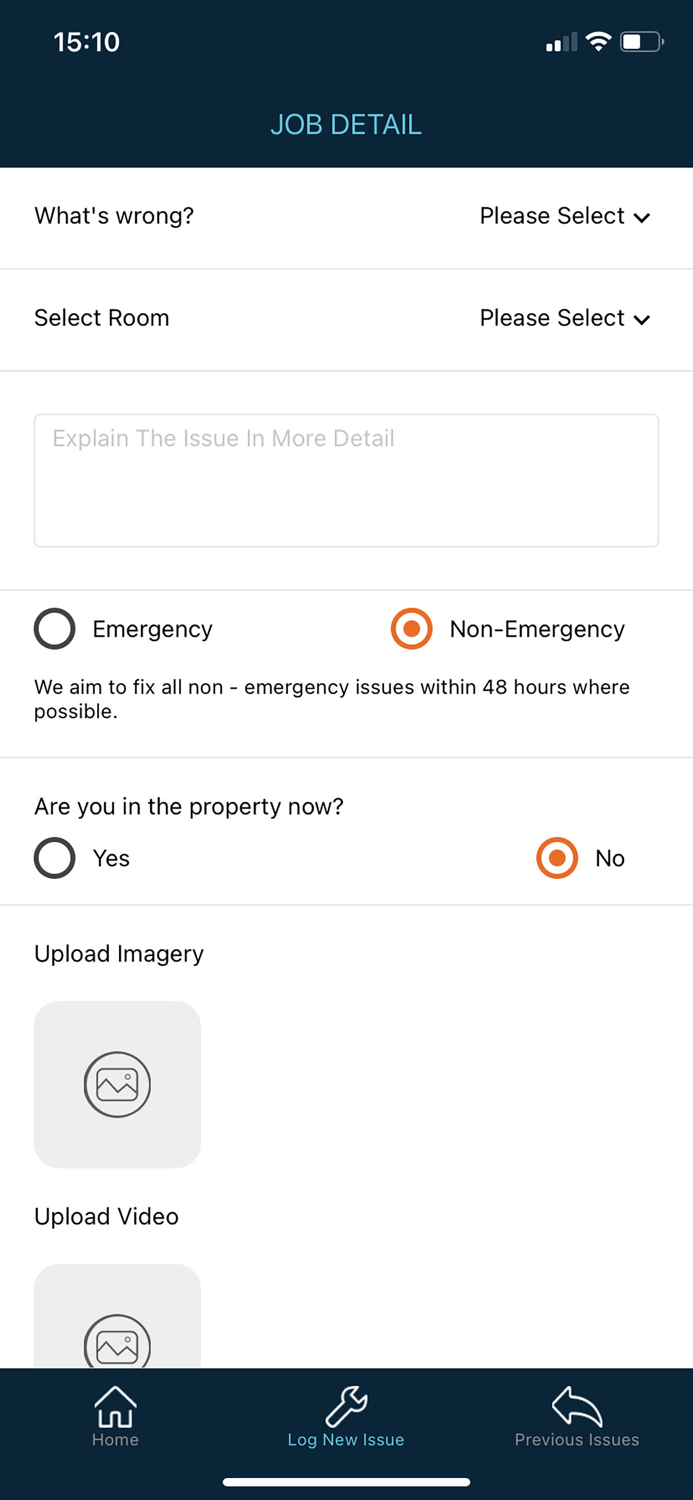Tap the Job Detail title
The height and width of the screenshot is (1500, 693).
(346, 124)
